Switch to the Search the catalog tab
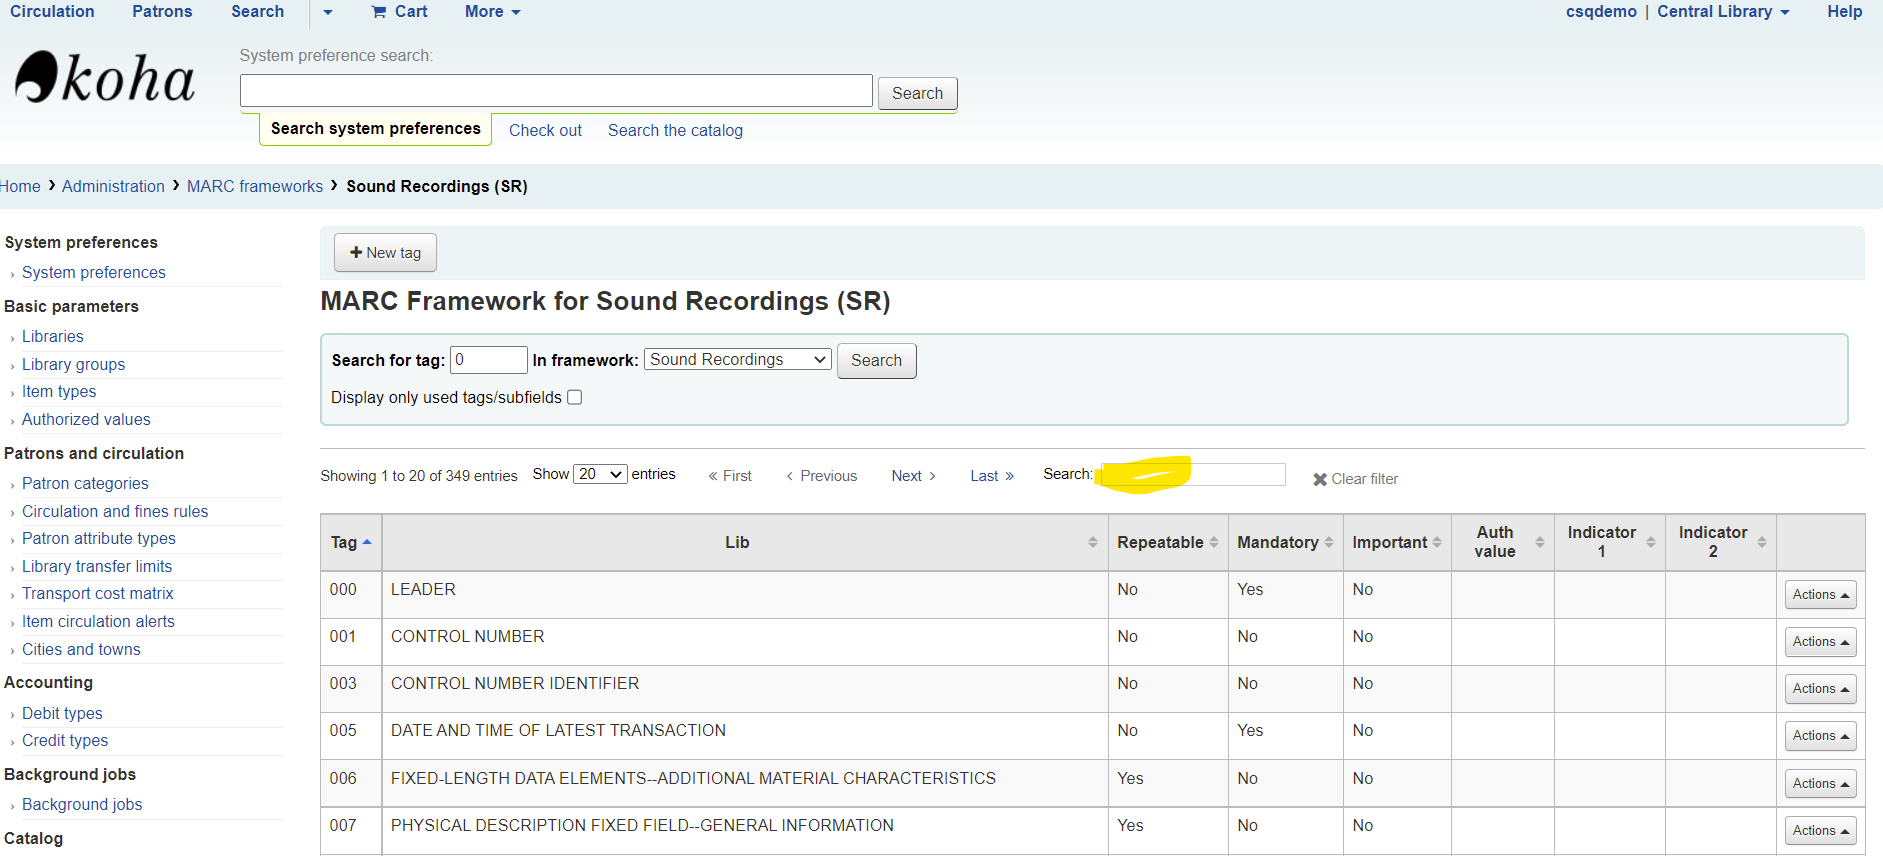 click(675, 130)
